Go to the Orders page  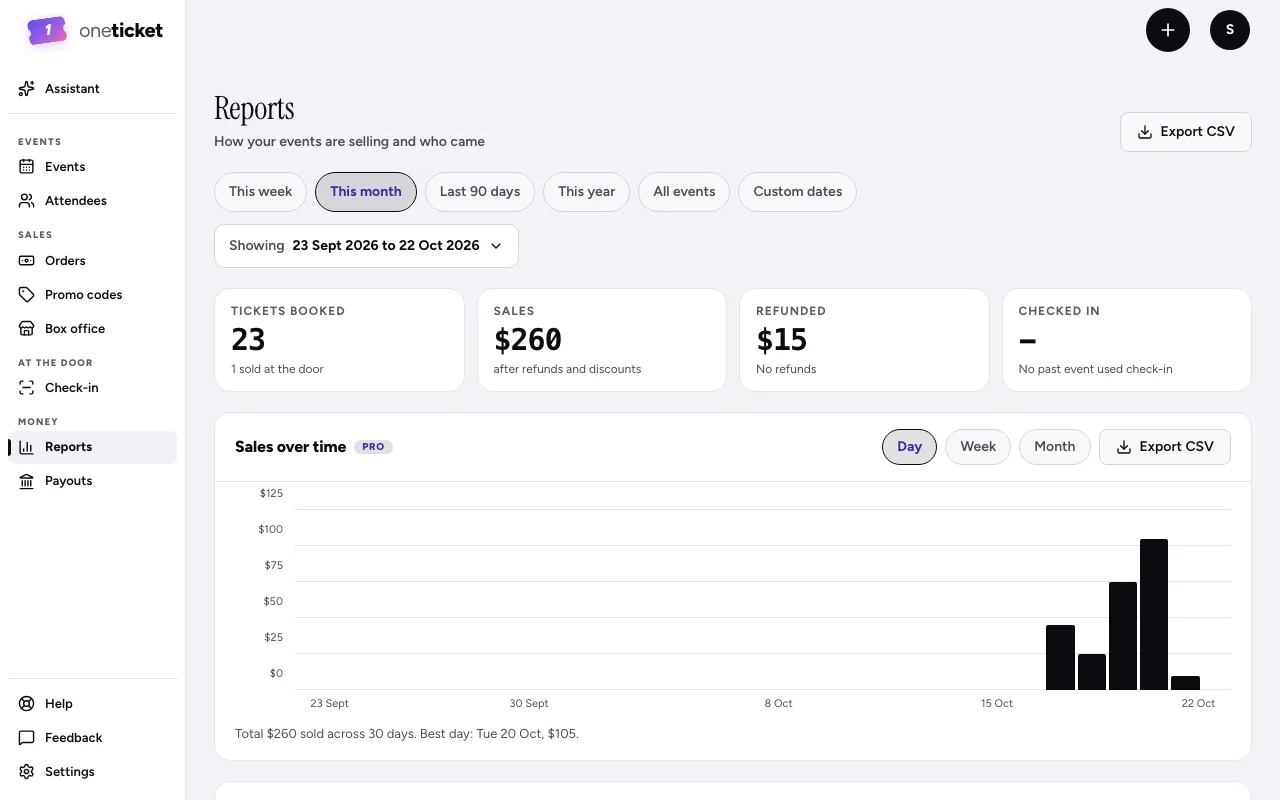92,261
